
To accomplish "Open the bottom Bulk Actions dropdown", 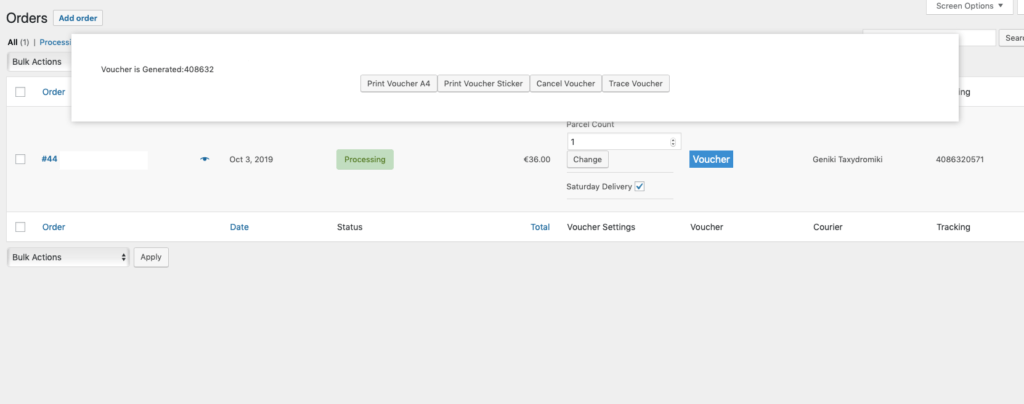I will [x=69, y=257].
